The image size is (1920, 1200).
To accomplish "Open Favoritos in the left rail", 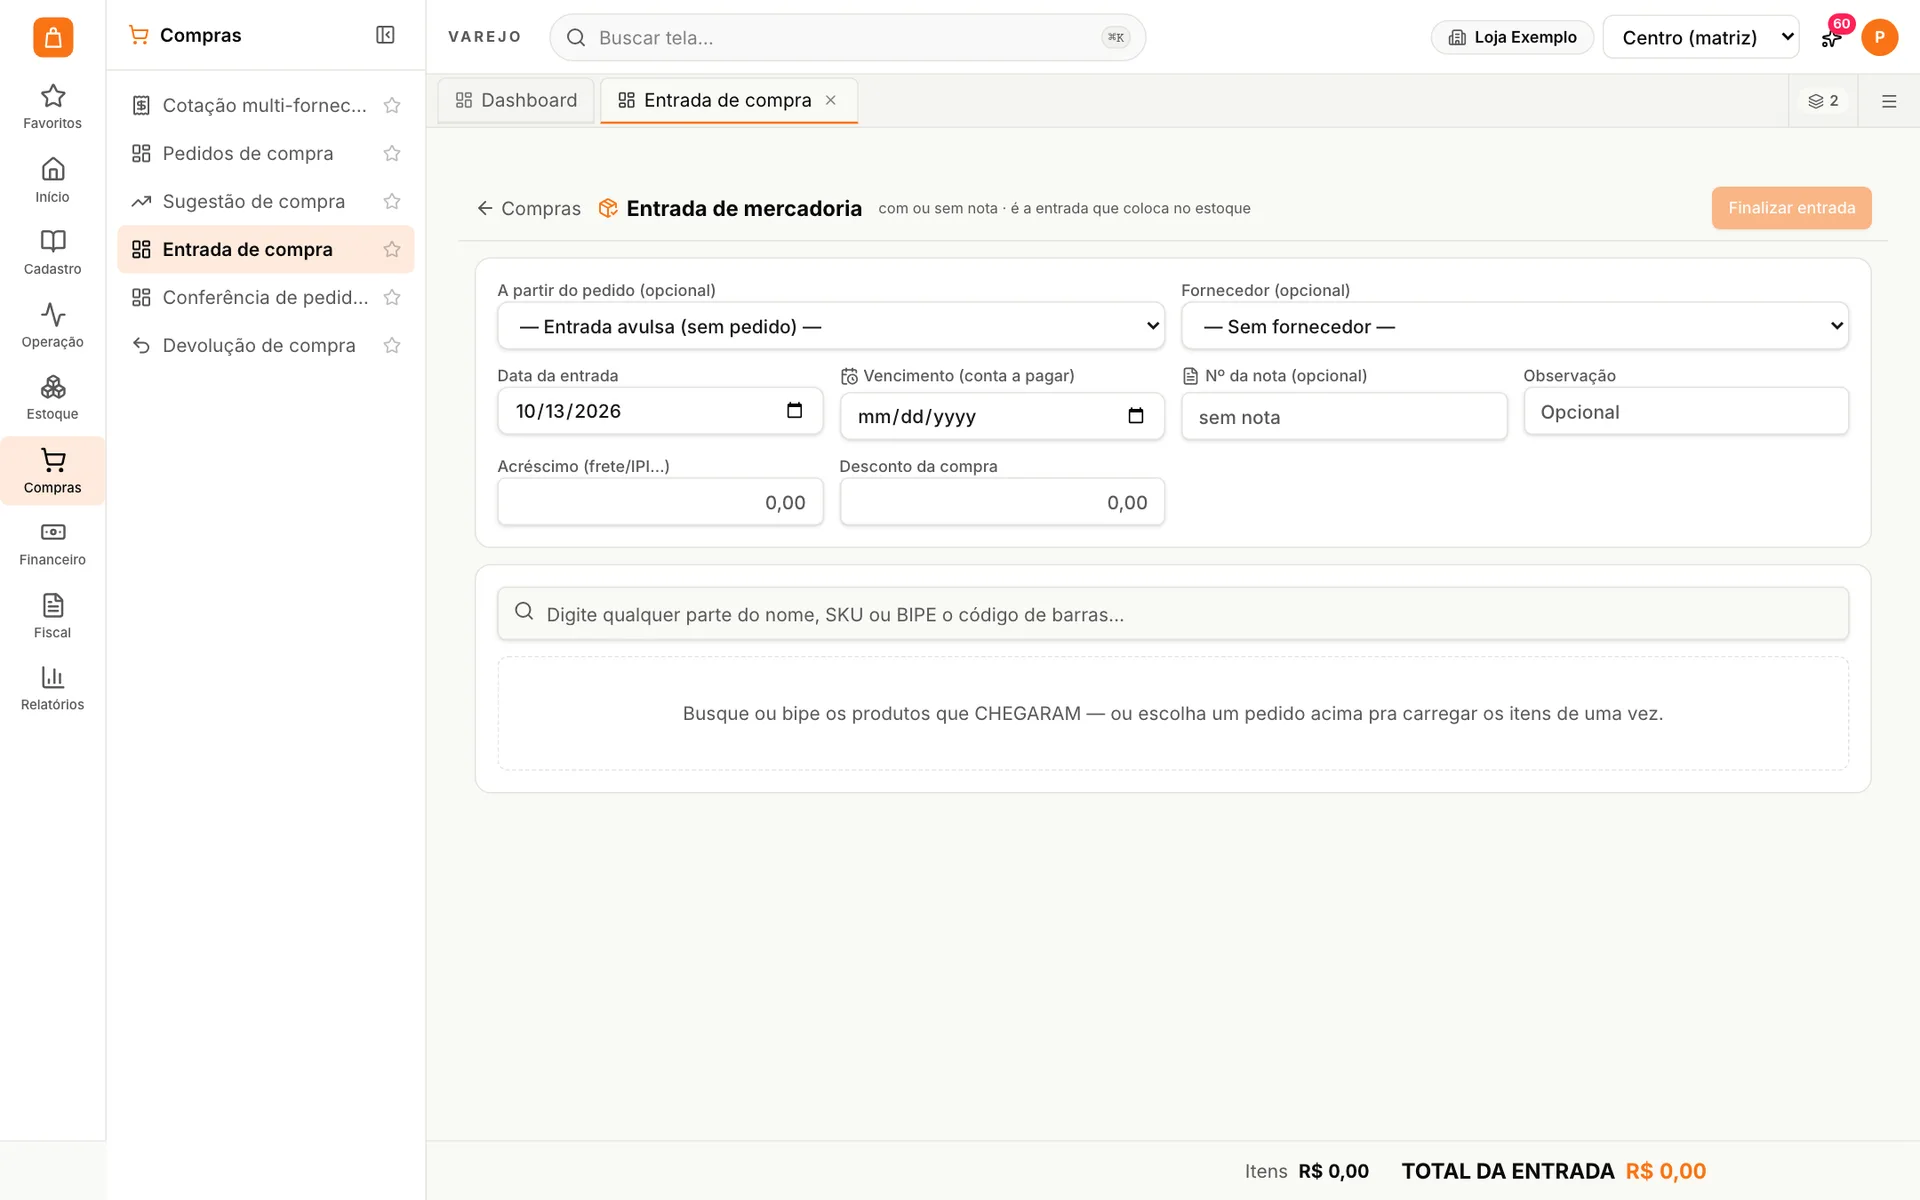I will tap(52, 107).
